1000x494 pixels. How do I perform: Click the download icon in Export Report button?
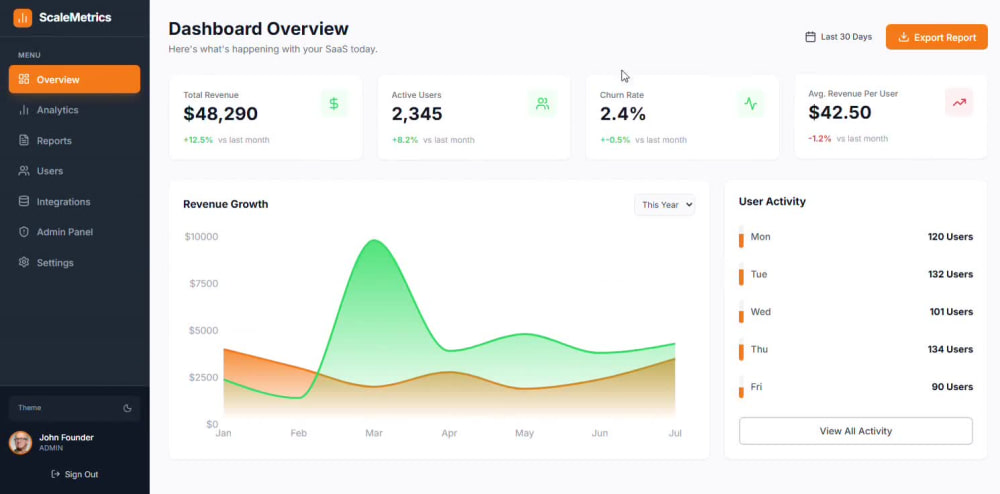[x=903, y=37]
